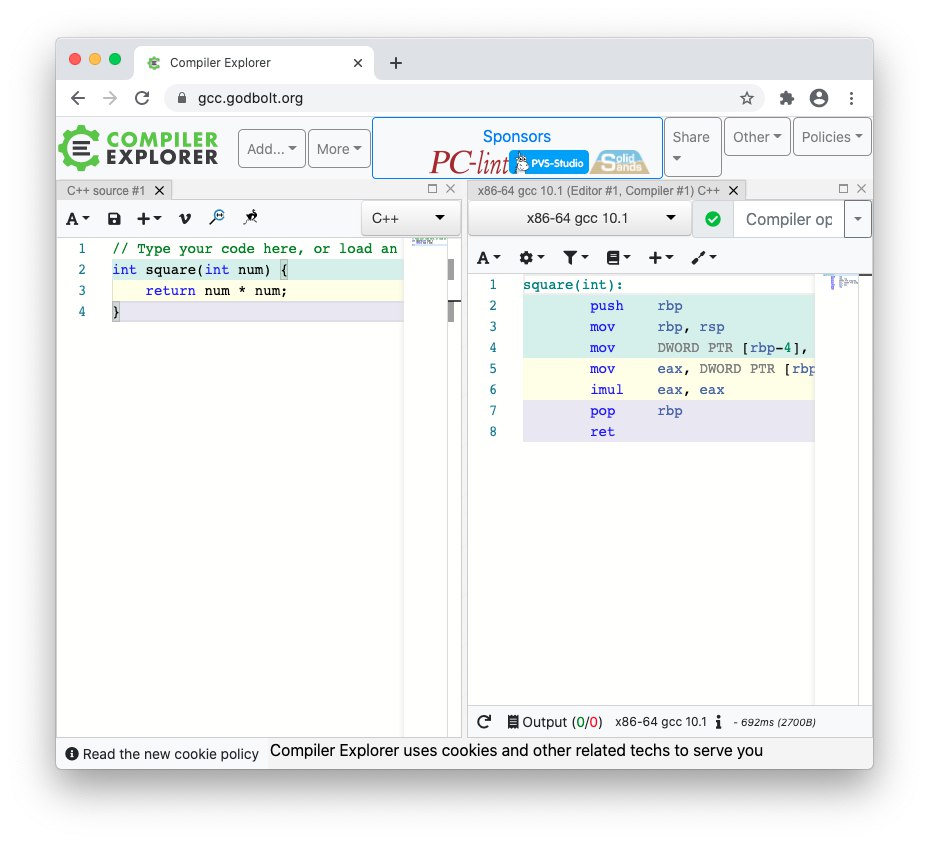The image size is (929, 843).
Task: Open the Other dropdown menu
Action: (757, 137)
